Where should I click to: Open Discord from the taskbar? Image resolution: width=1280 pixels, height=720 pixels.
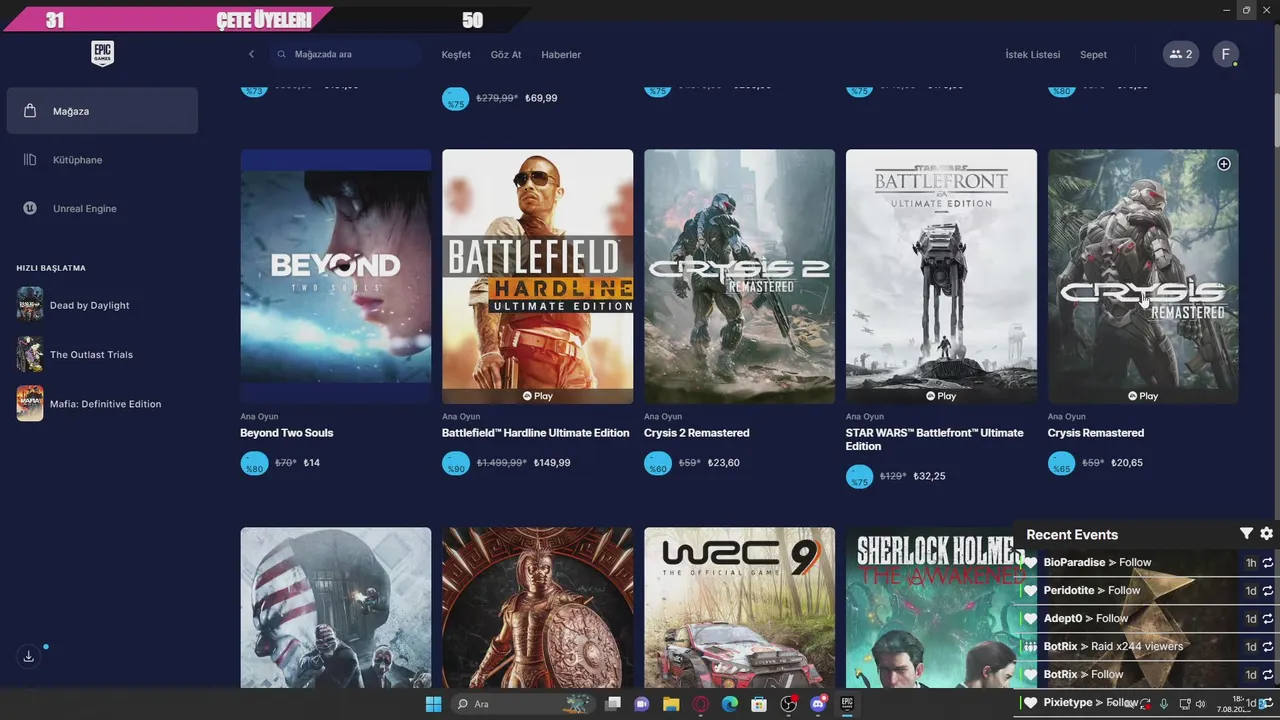818,704
